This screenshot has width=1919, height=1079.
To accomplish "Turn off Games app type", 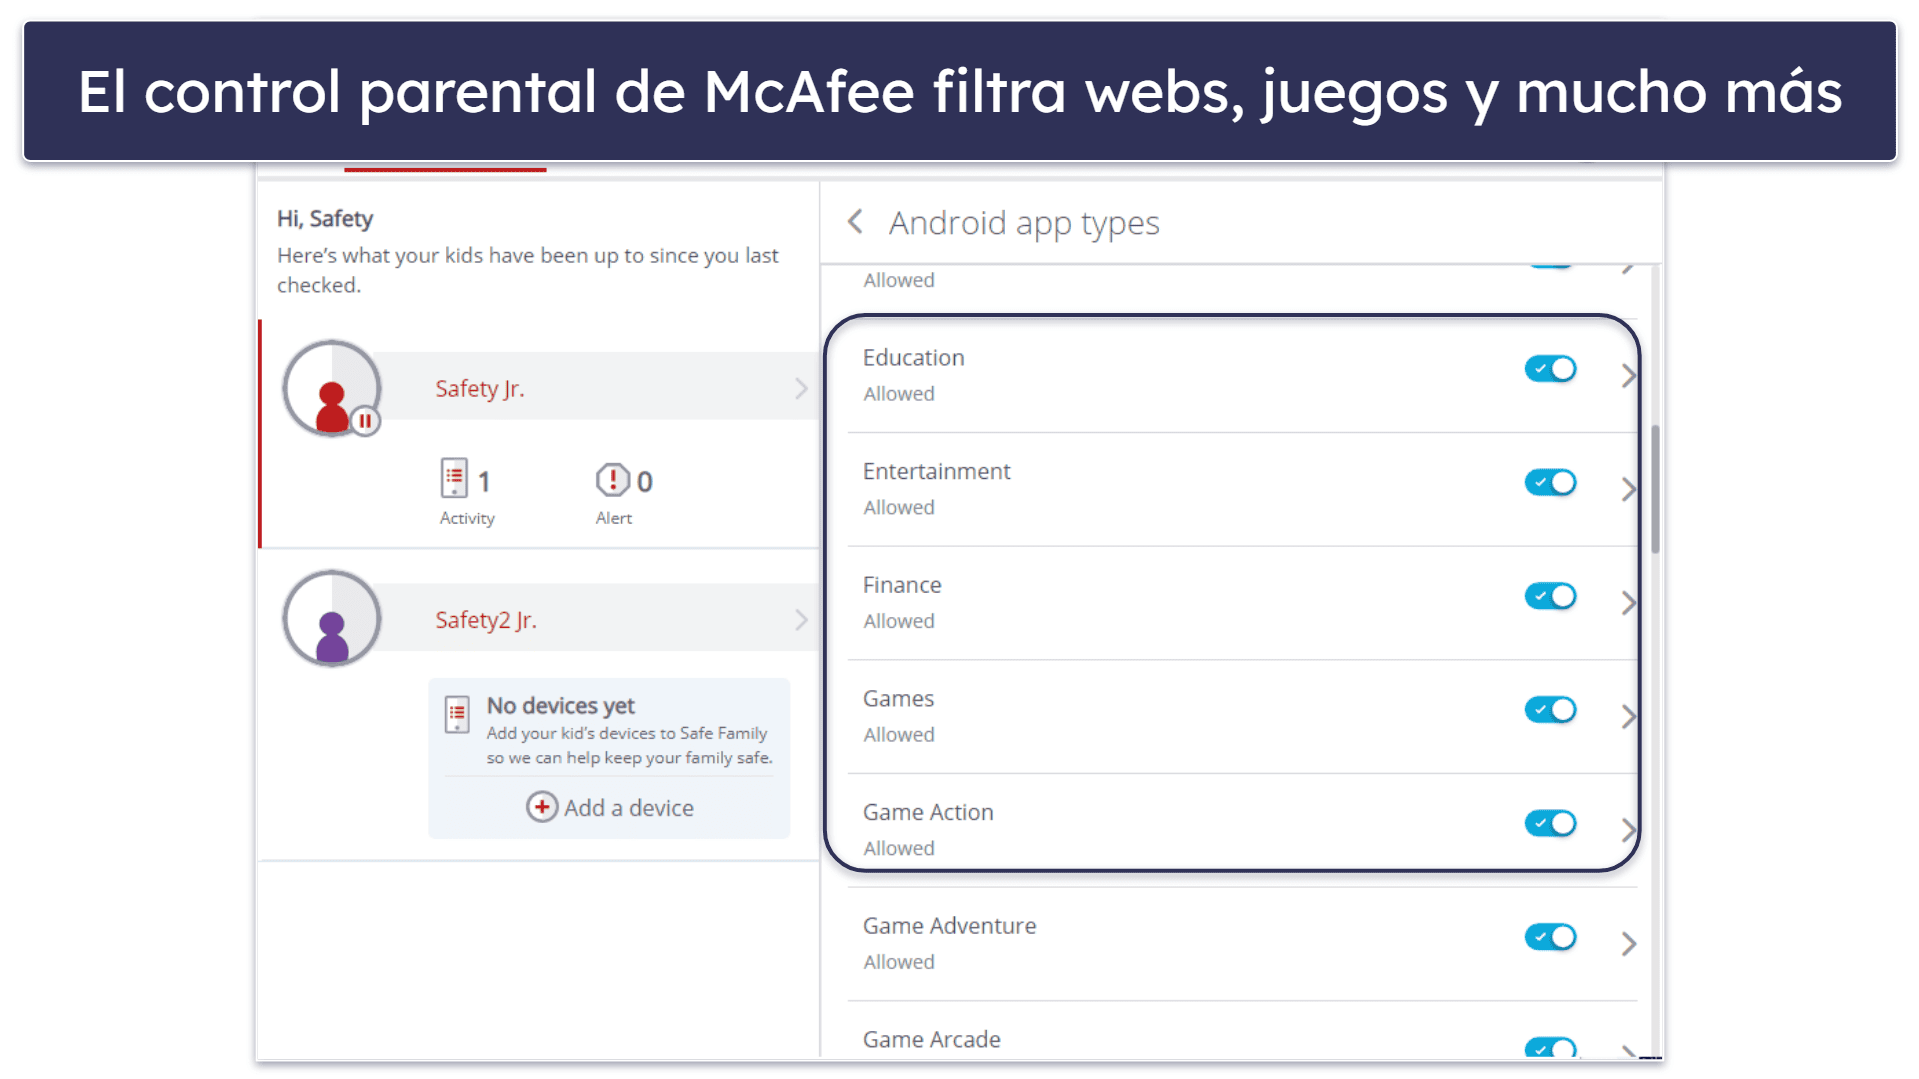I will (x=1550, y=710).
